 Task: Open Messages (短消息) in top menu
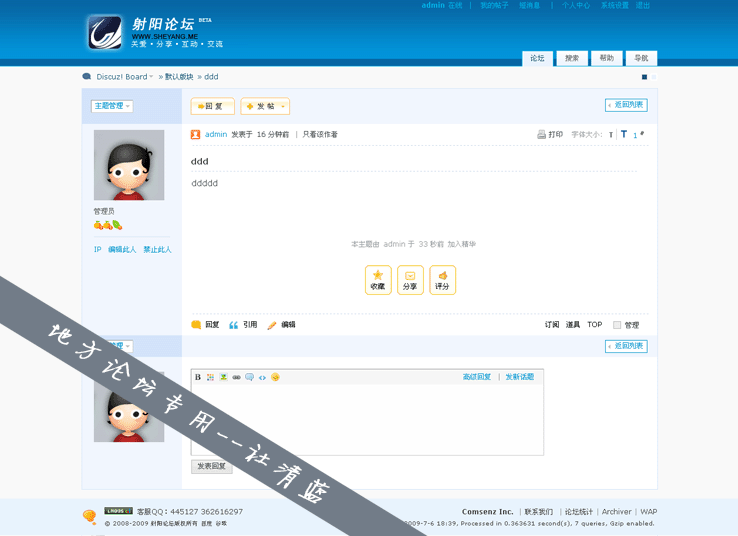(529, 5)
